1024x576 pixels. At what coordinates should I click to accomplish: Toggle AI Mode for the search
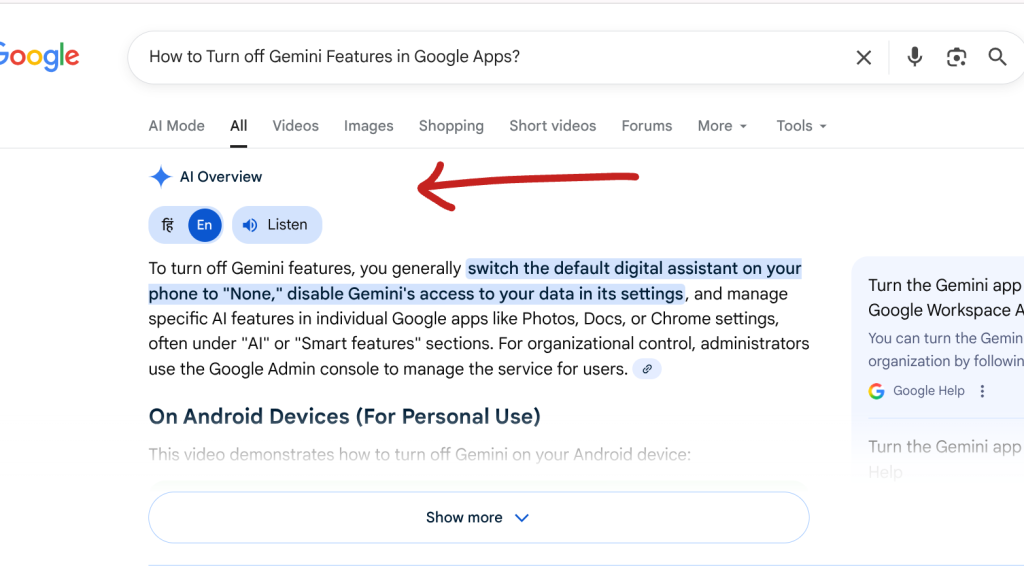(x=176, y=125)
